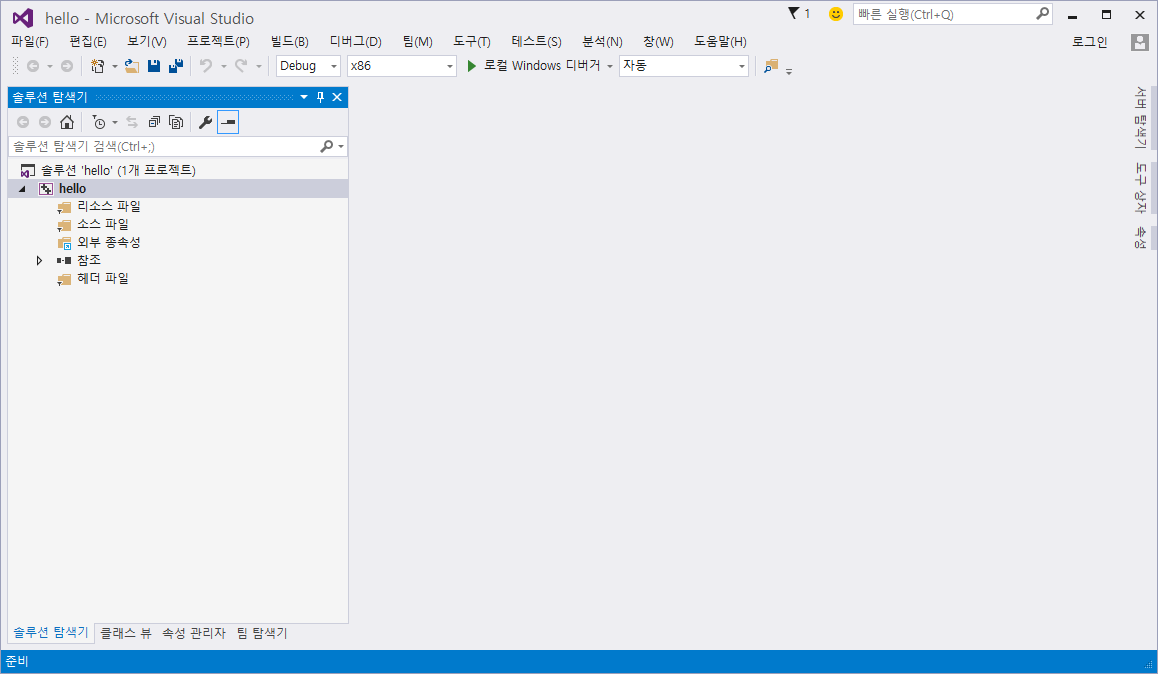Click the Save All icon
The height and width of the screenshot is (674, 1158).
[x=176, y=66]
